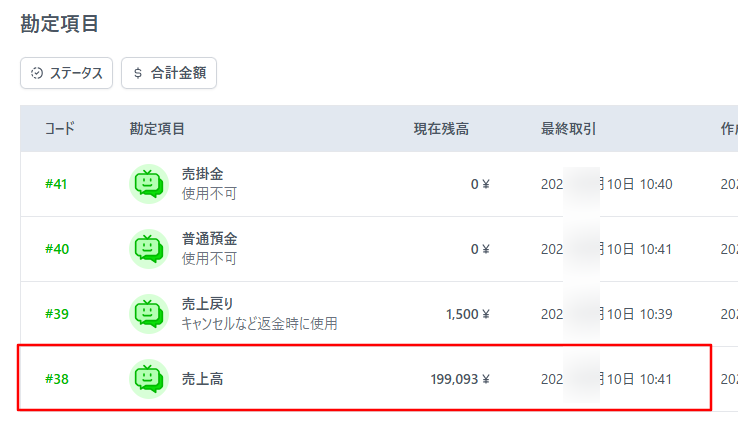Image resolution: width=738 pixels, height=426 pixels.
Task: Click the 普通預金 account avatar icon
Action: [149, 249]
